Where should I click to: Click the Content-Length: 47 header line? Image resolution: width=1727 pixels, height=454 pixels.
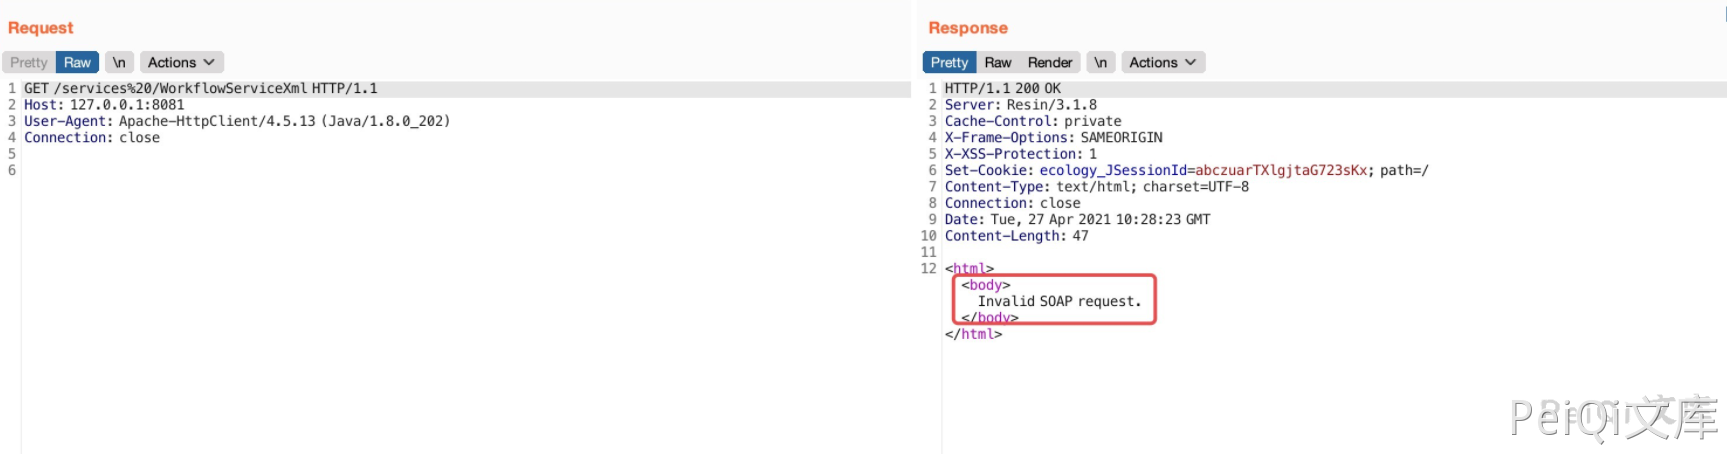(x=1016, y=236)
